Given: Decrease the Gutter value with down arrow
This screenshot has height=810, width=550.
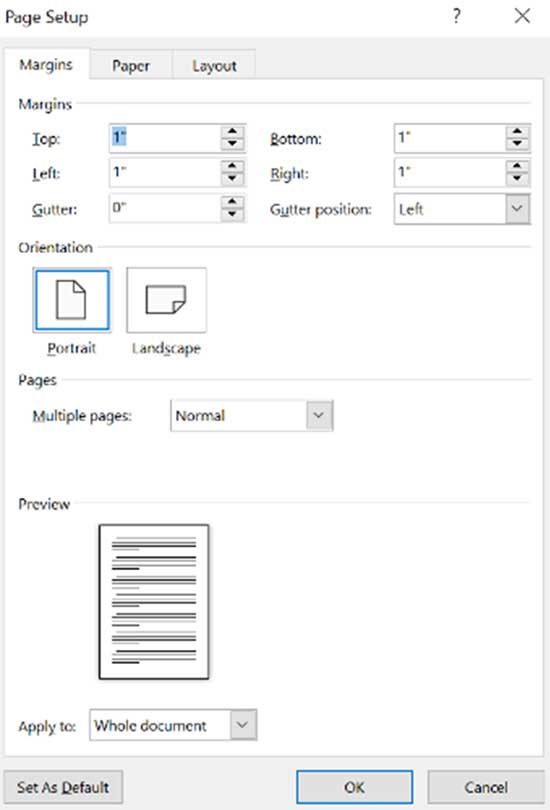Looking at the screenshot, I should (x=232, y=214).
